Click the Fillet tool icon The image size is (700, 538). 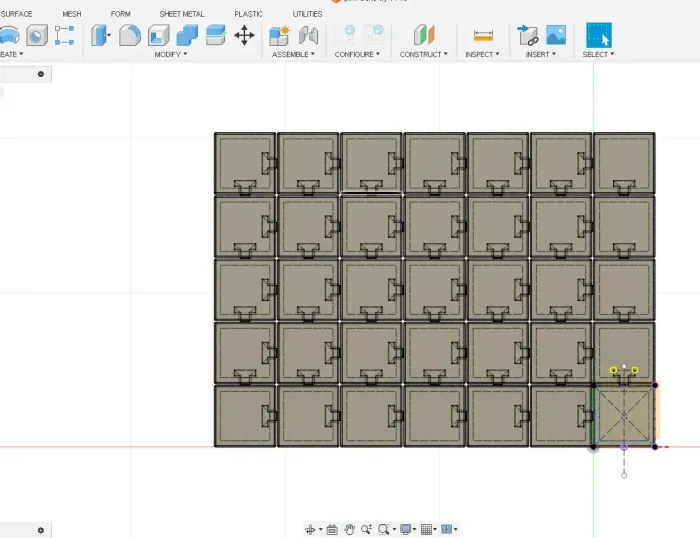click(x=130, y=35)
